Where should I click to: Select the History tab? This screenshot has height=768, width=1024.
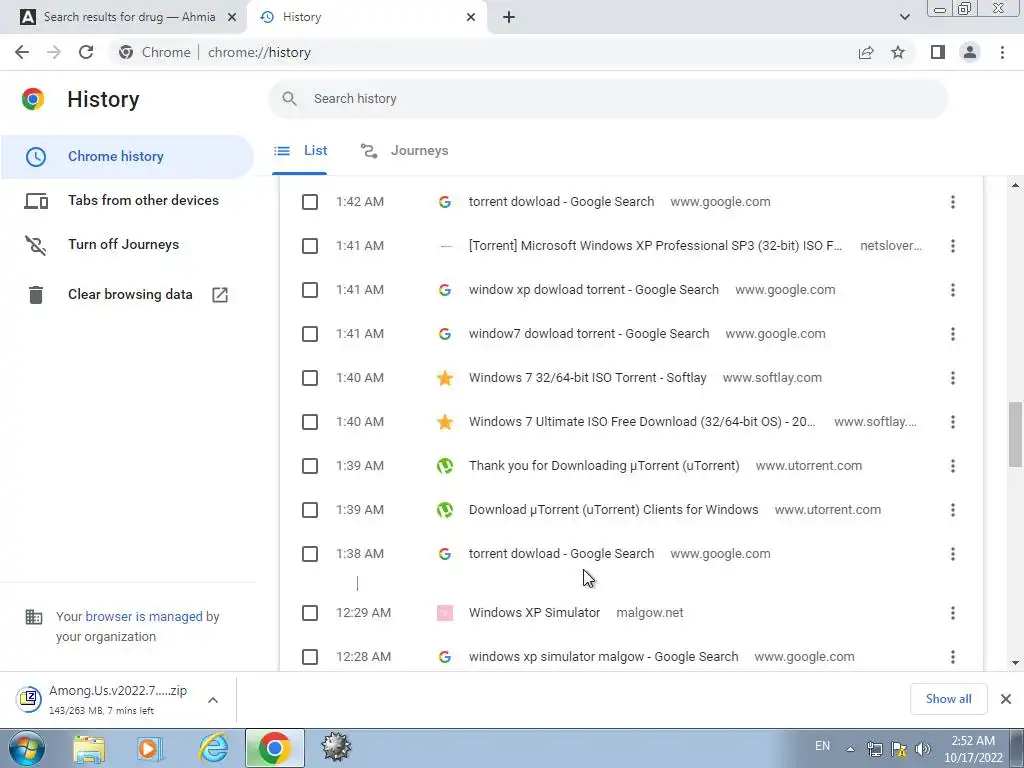click(x=367, y=17)
